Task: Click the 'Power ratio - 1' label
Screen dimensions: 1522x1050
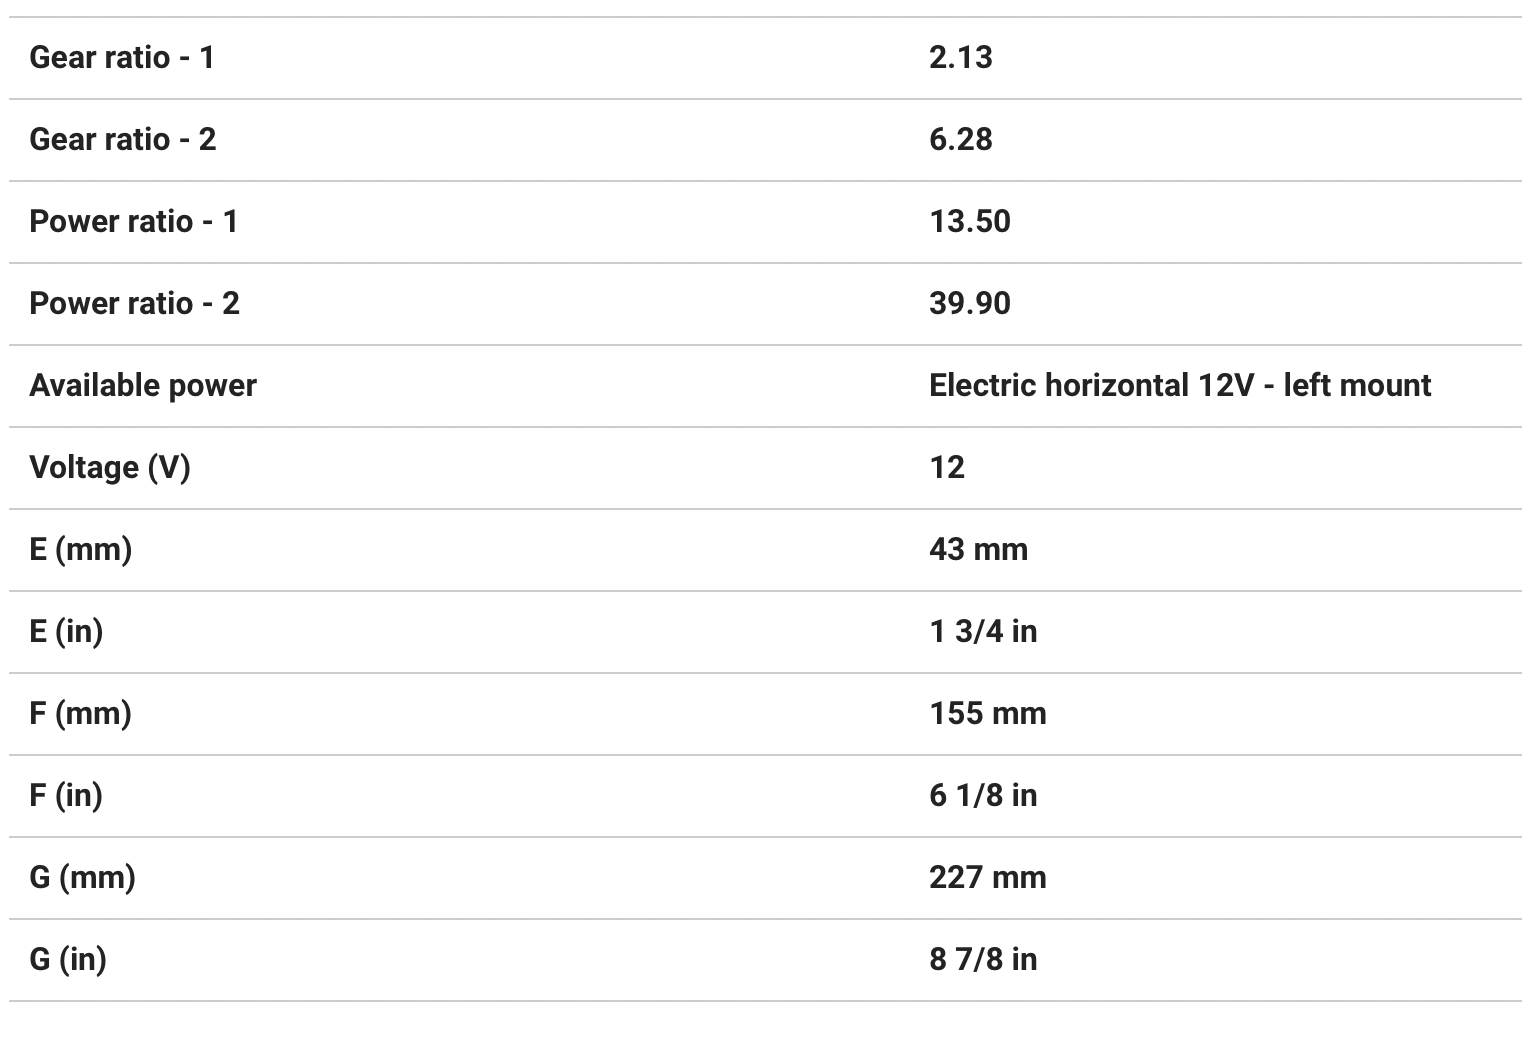Action: pyautogui.click(x=133, y=221)
